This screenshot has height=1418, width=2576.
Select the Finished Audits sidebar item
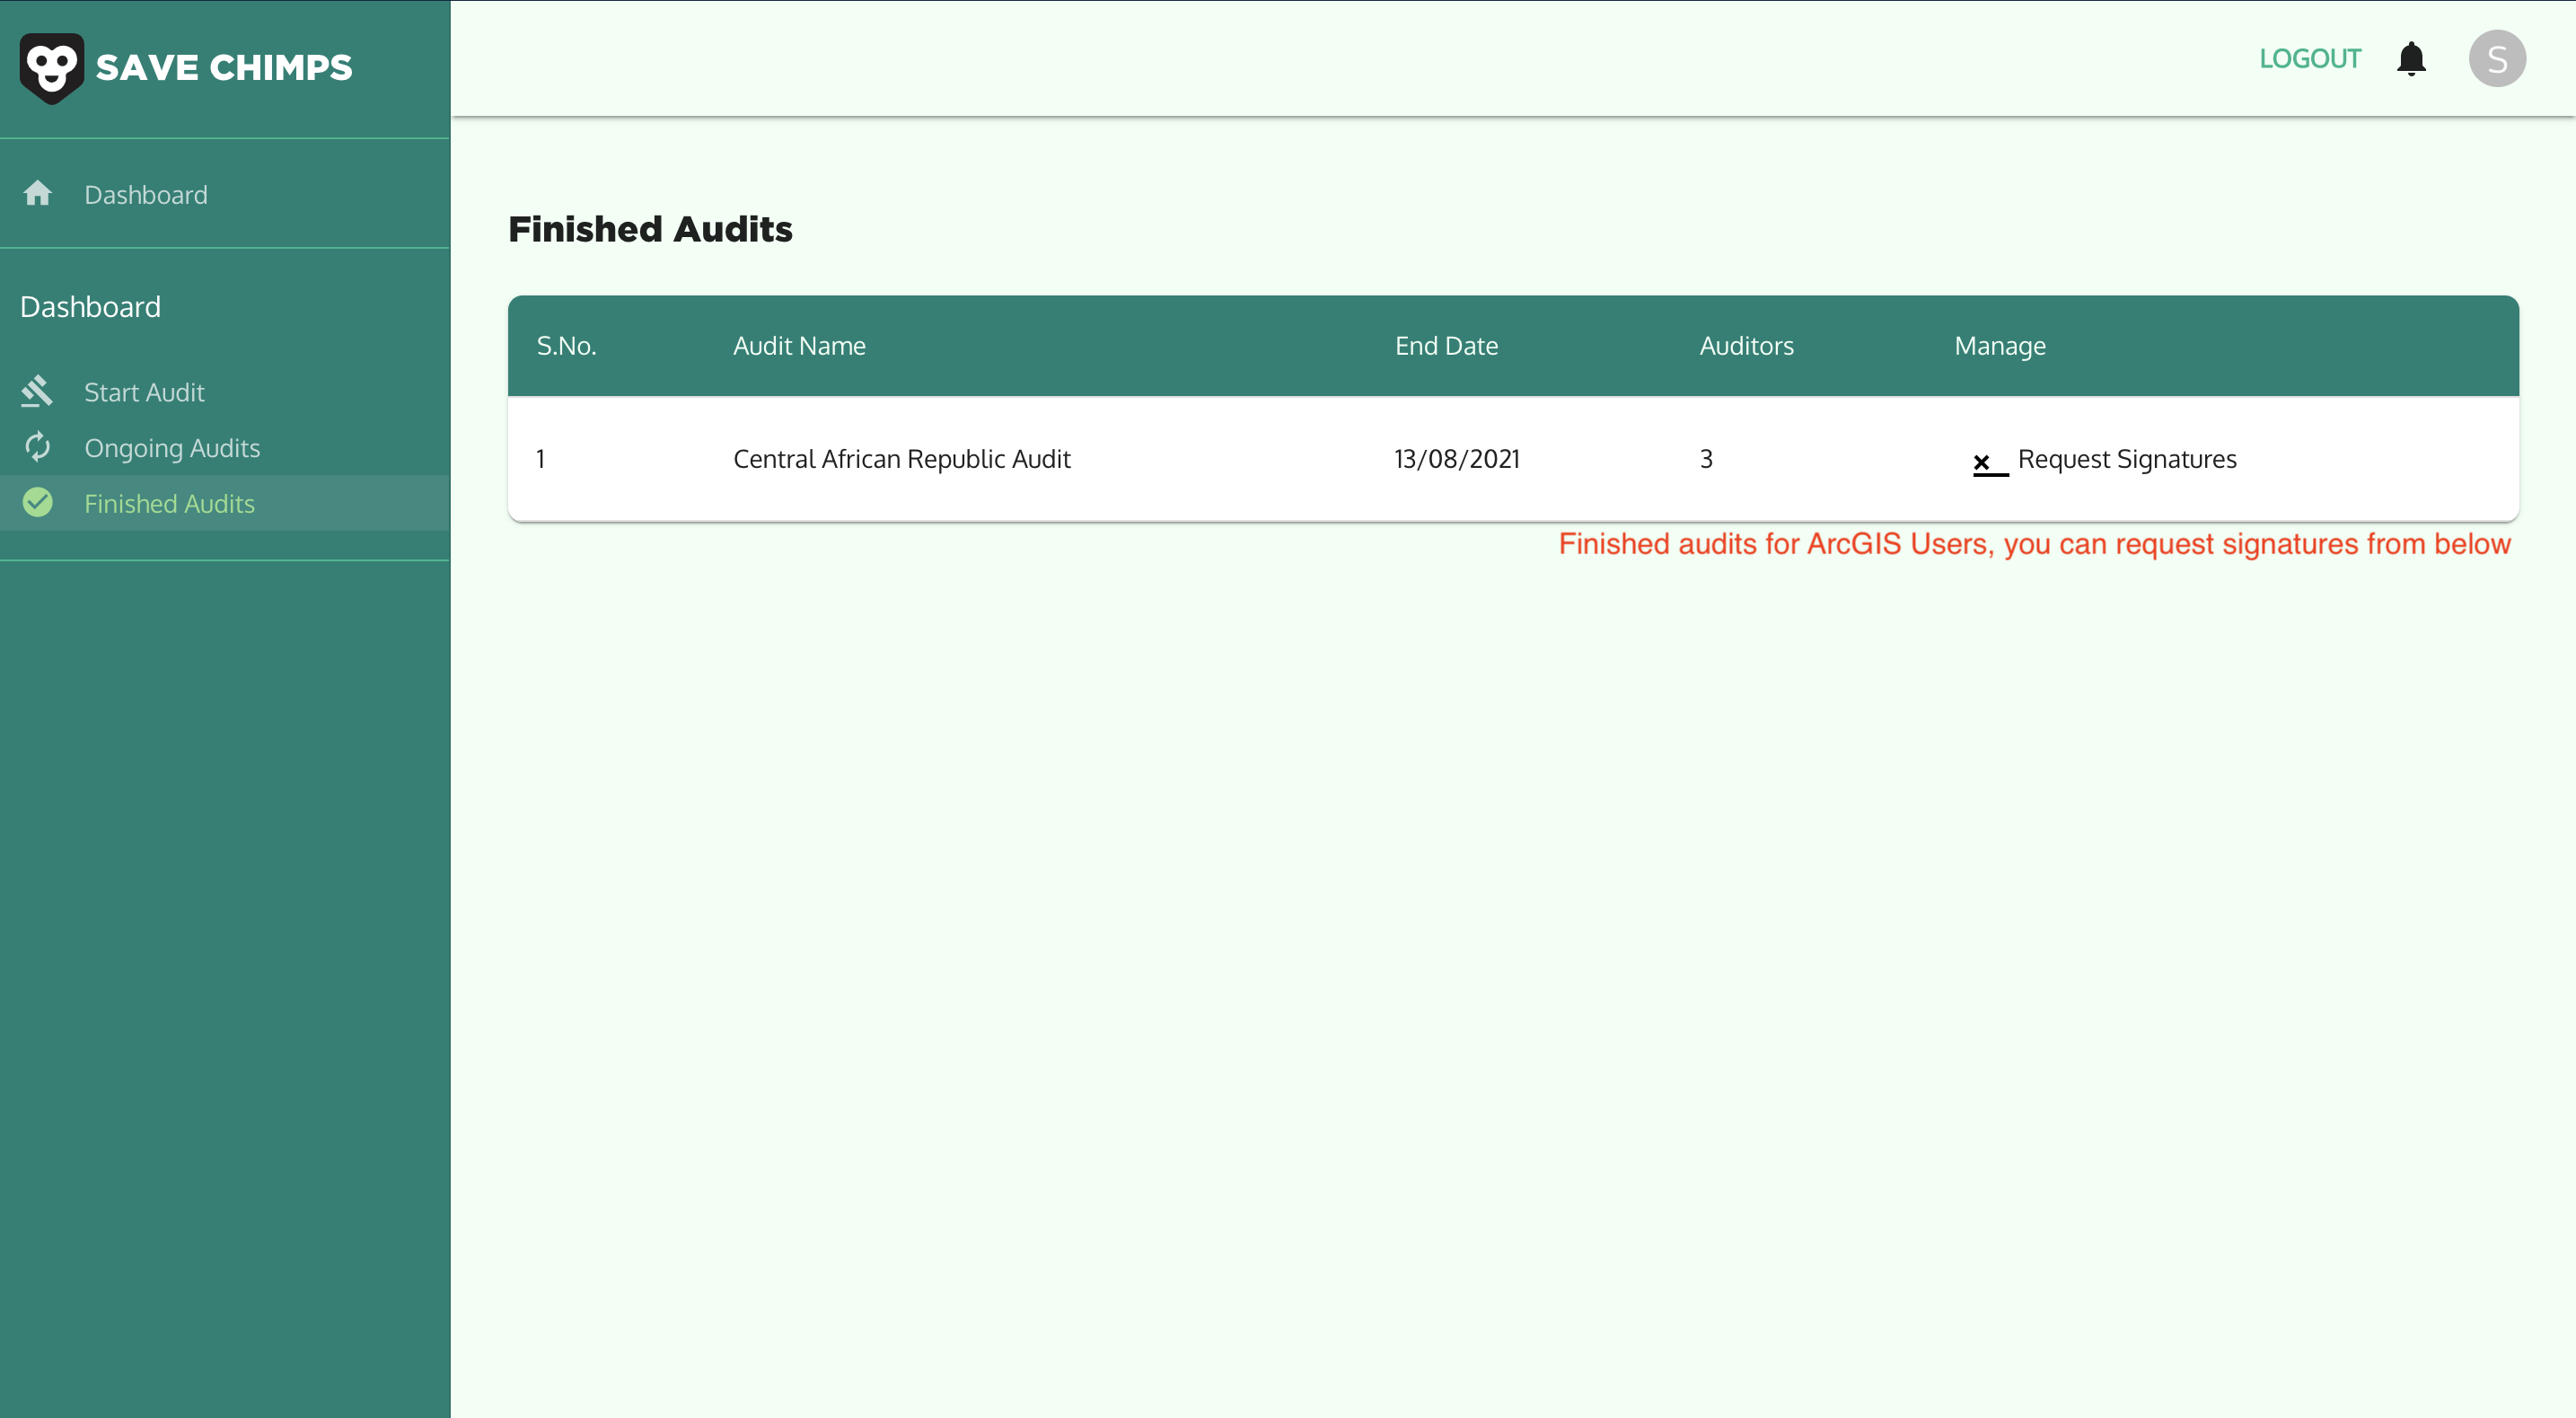[169, 504]
